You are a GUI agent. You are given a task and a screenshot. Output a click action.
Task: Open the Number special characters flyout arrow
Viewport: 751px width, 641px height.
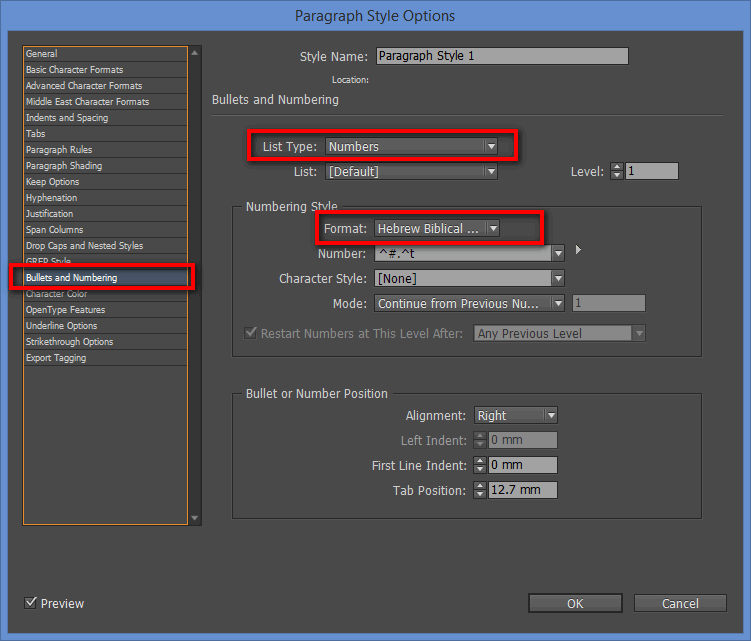[x=578, y=250]
